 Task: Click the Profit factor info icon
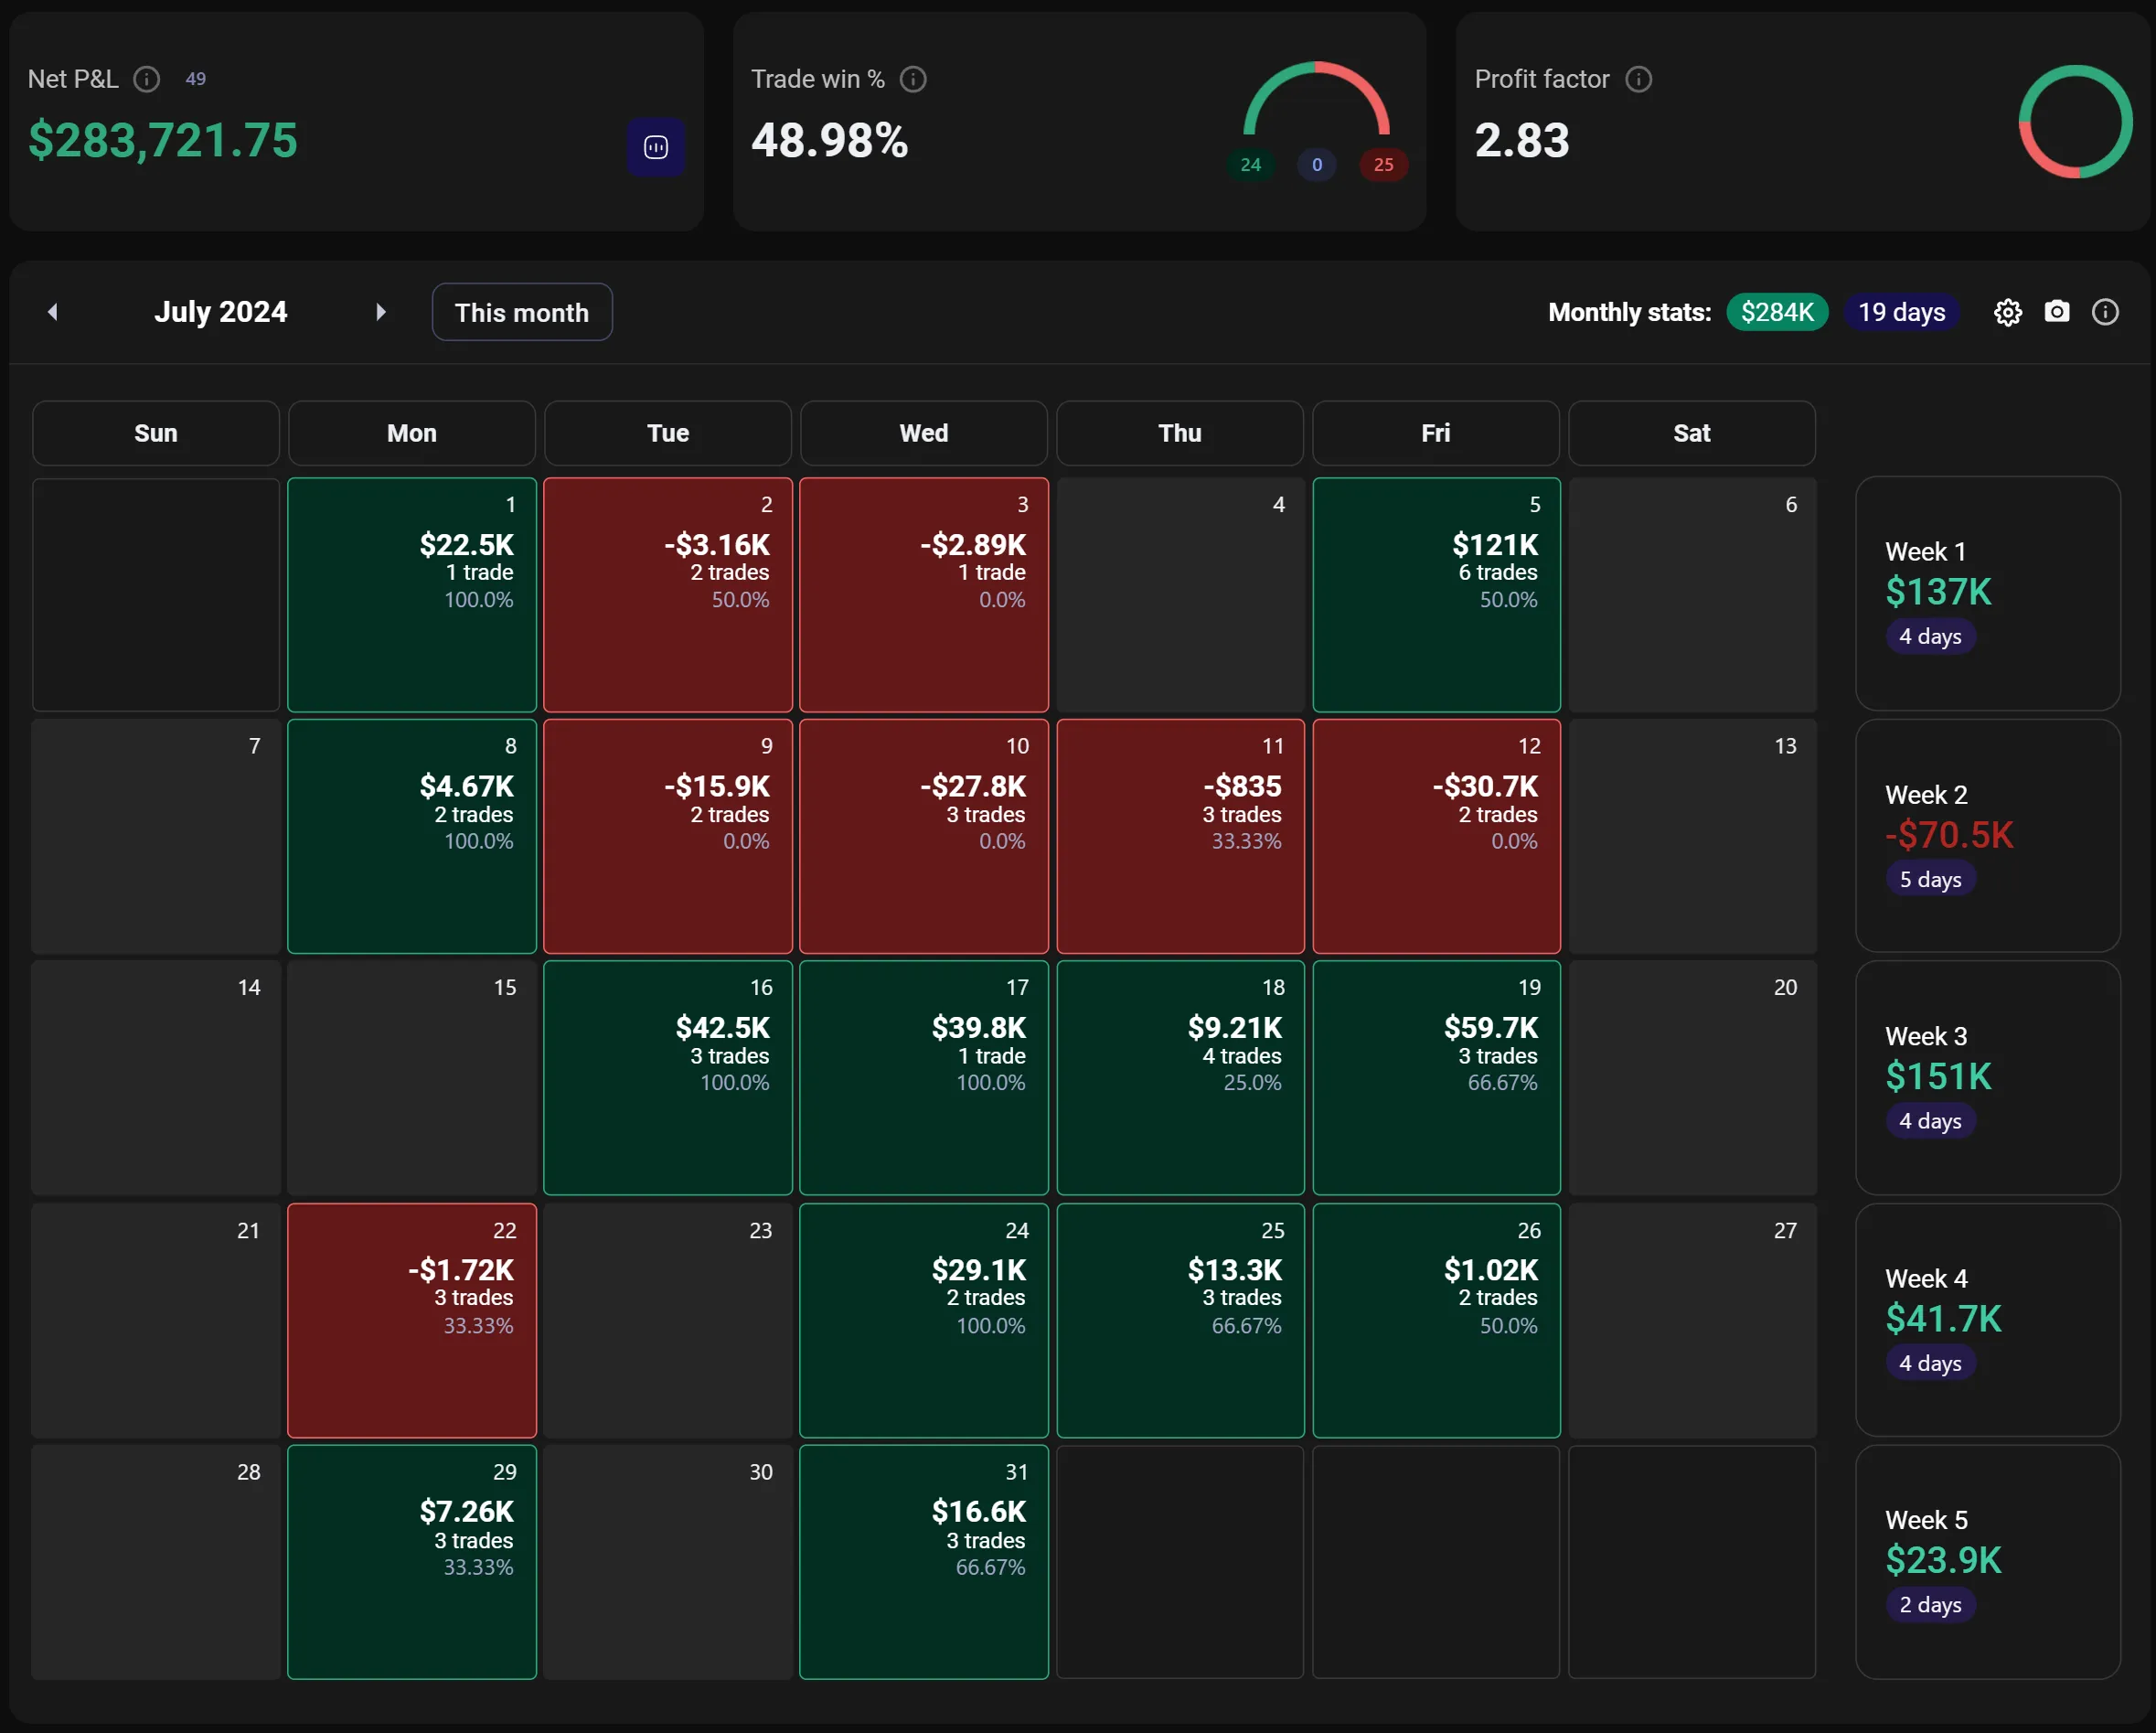coord(1638,79)
